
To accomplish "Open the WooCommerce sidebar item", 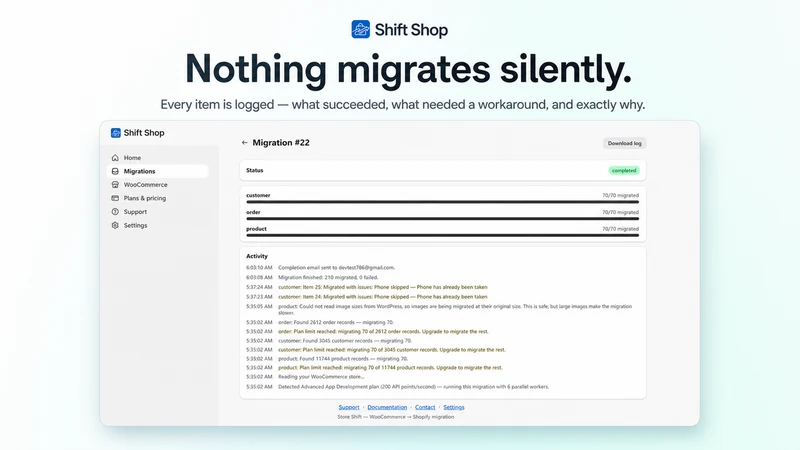I will pyautogui.click(x=158, y=185).
